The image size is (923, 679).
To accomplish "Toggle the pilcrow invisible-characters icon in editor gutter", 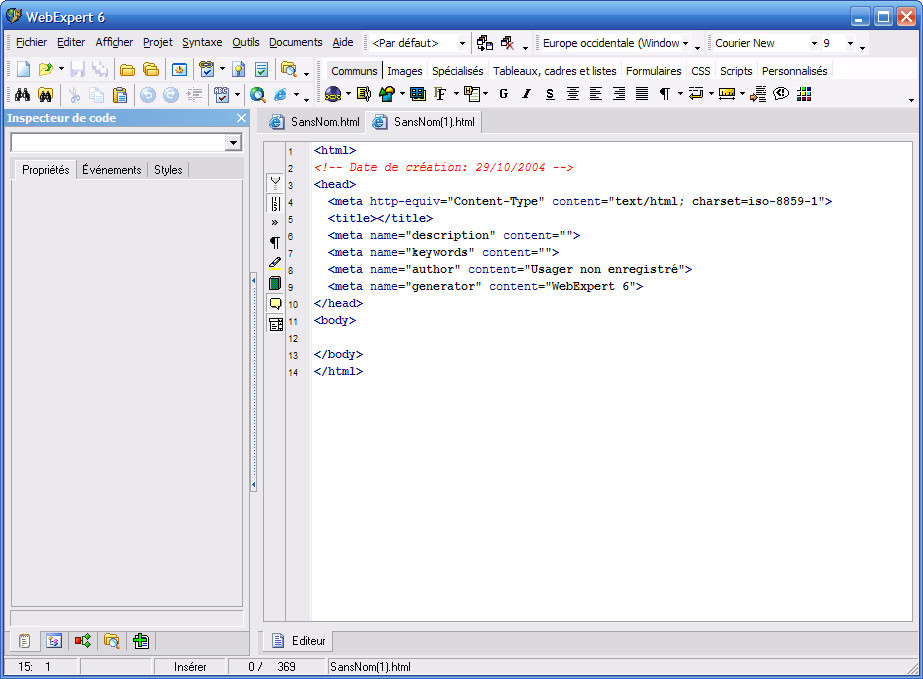I will tap(275, 243).
